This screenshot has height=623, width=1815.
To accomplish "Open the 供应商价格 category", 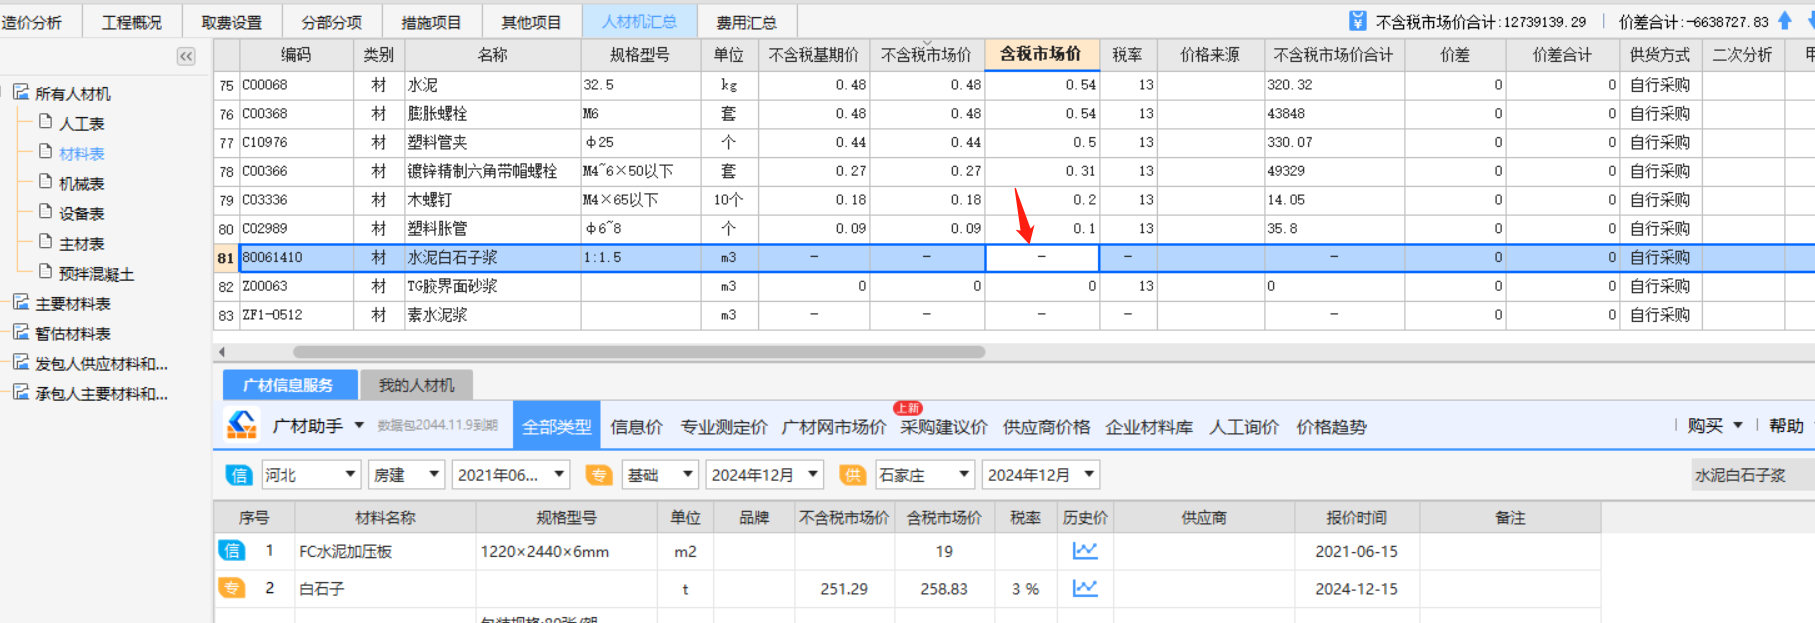I will [x=1047, y=427].
